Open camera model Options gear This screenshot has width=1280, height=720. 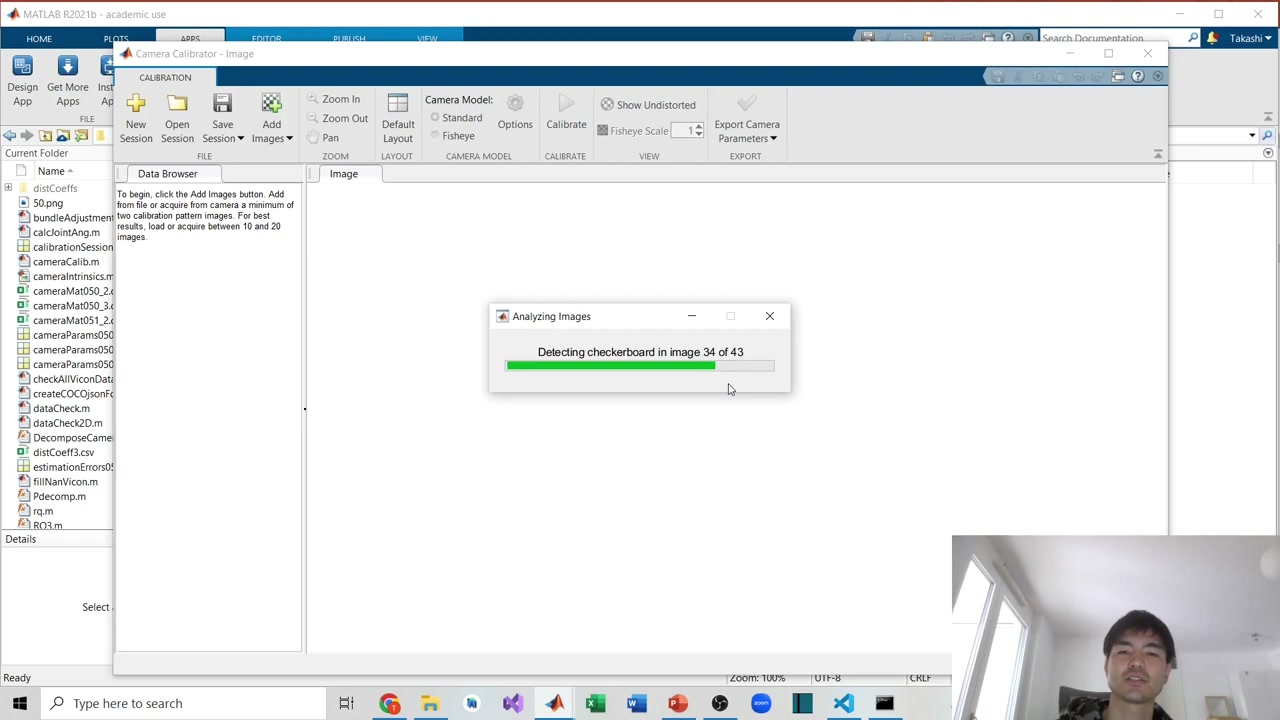pos(515,103)
